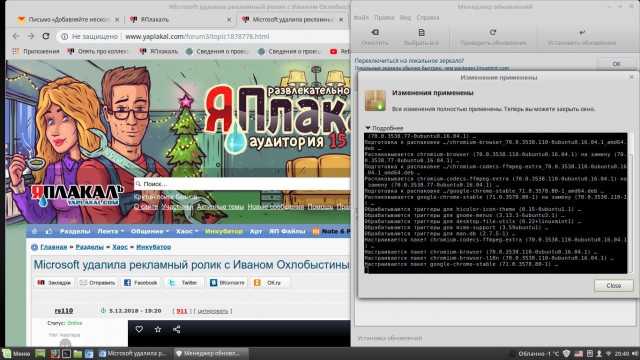Click Выбрать все toolbar button

point(421,37)
